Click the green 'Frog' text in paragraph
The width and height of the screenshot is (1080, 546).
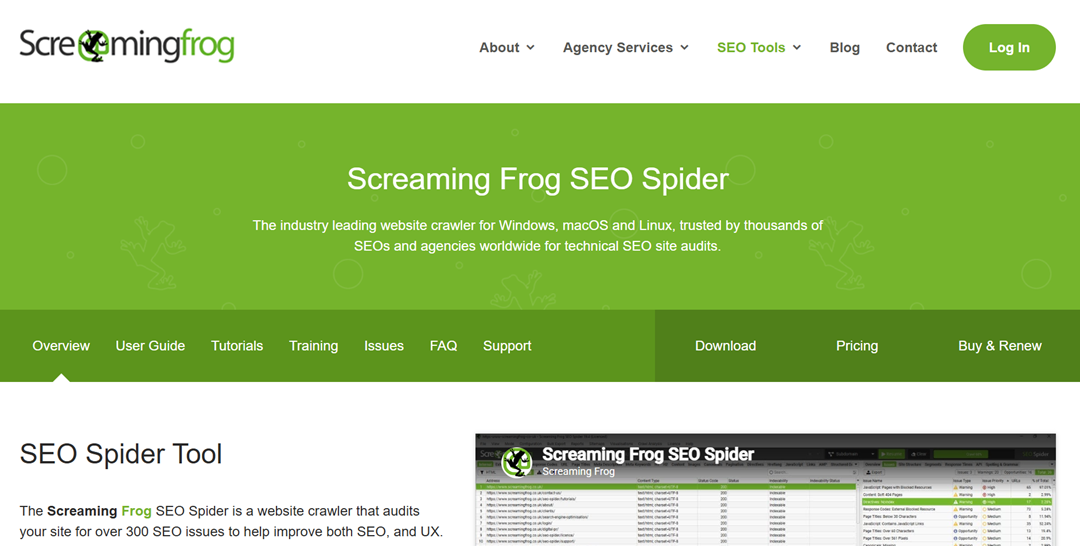(x=136, y=511)
